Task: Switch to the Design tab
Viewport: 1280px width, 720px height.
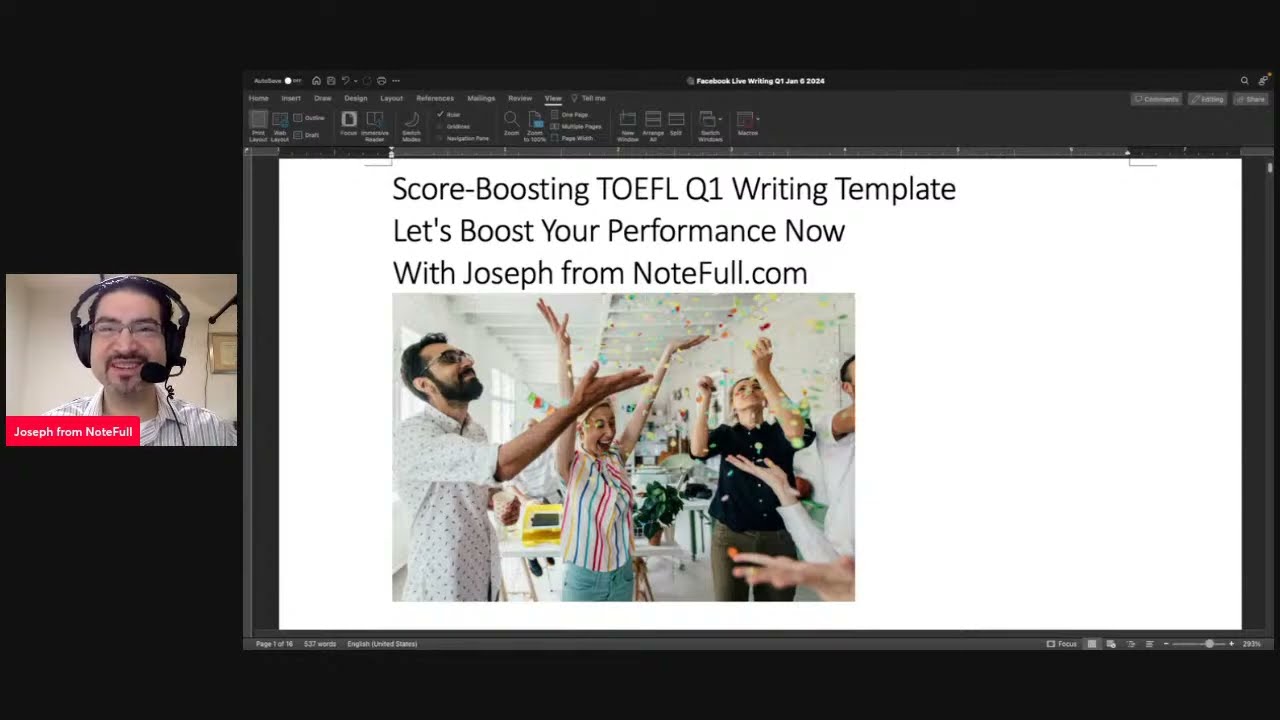Action: pos(356,98)
